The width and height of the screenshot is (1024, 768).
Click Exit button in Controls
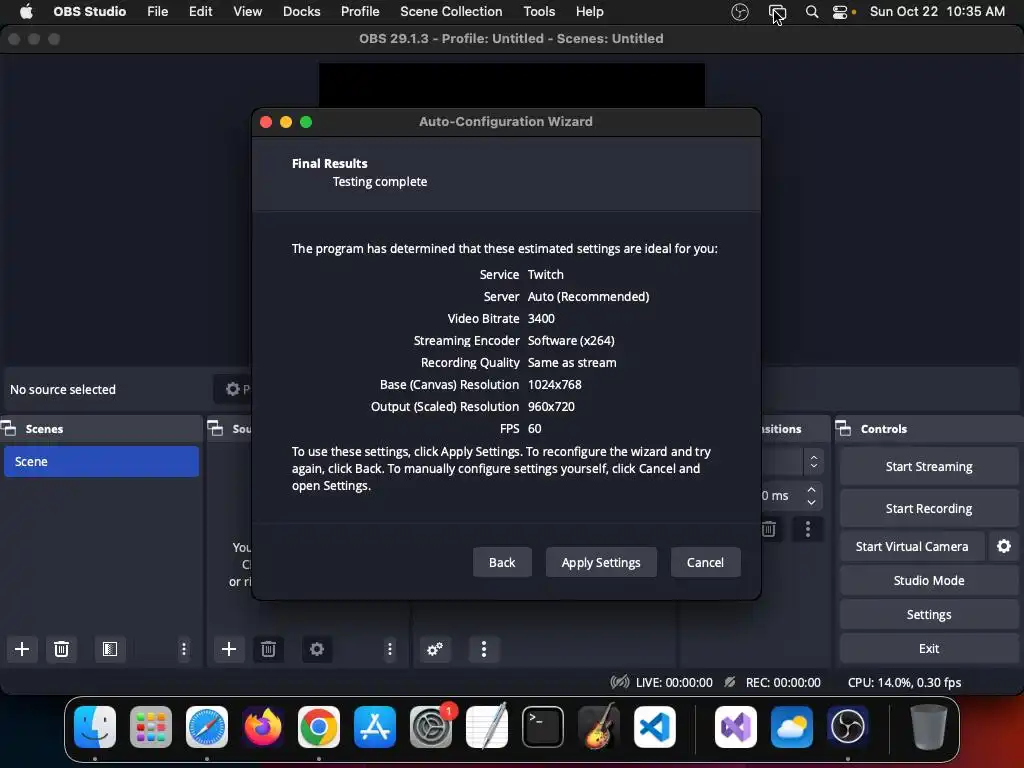[x=929, y=648]
